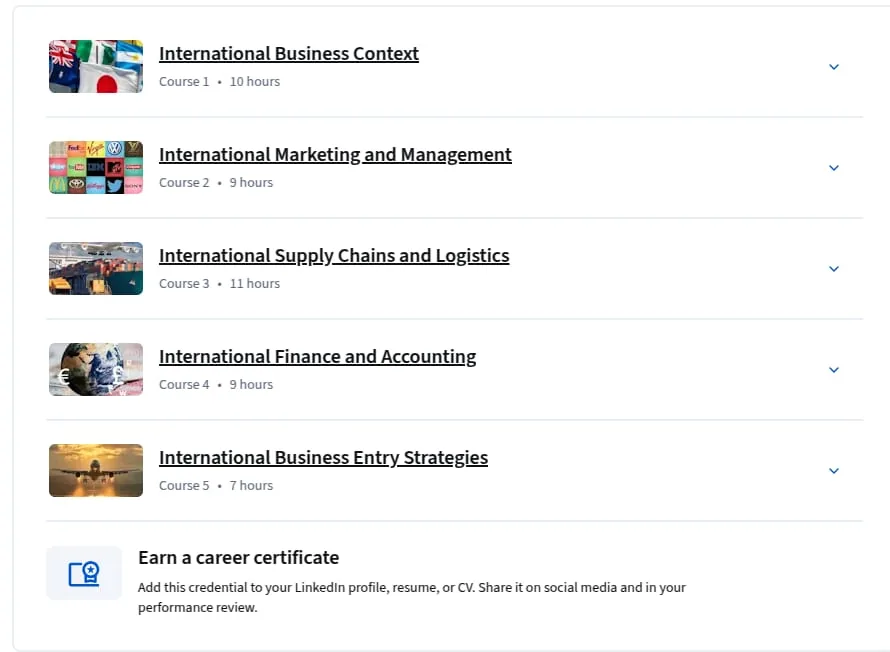Click the Course 3 11 hours label
Viewport: 890px width, 652px height.
click(220, 284)
